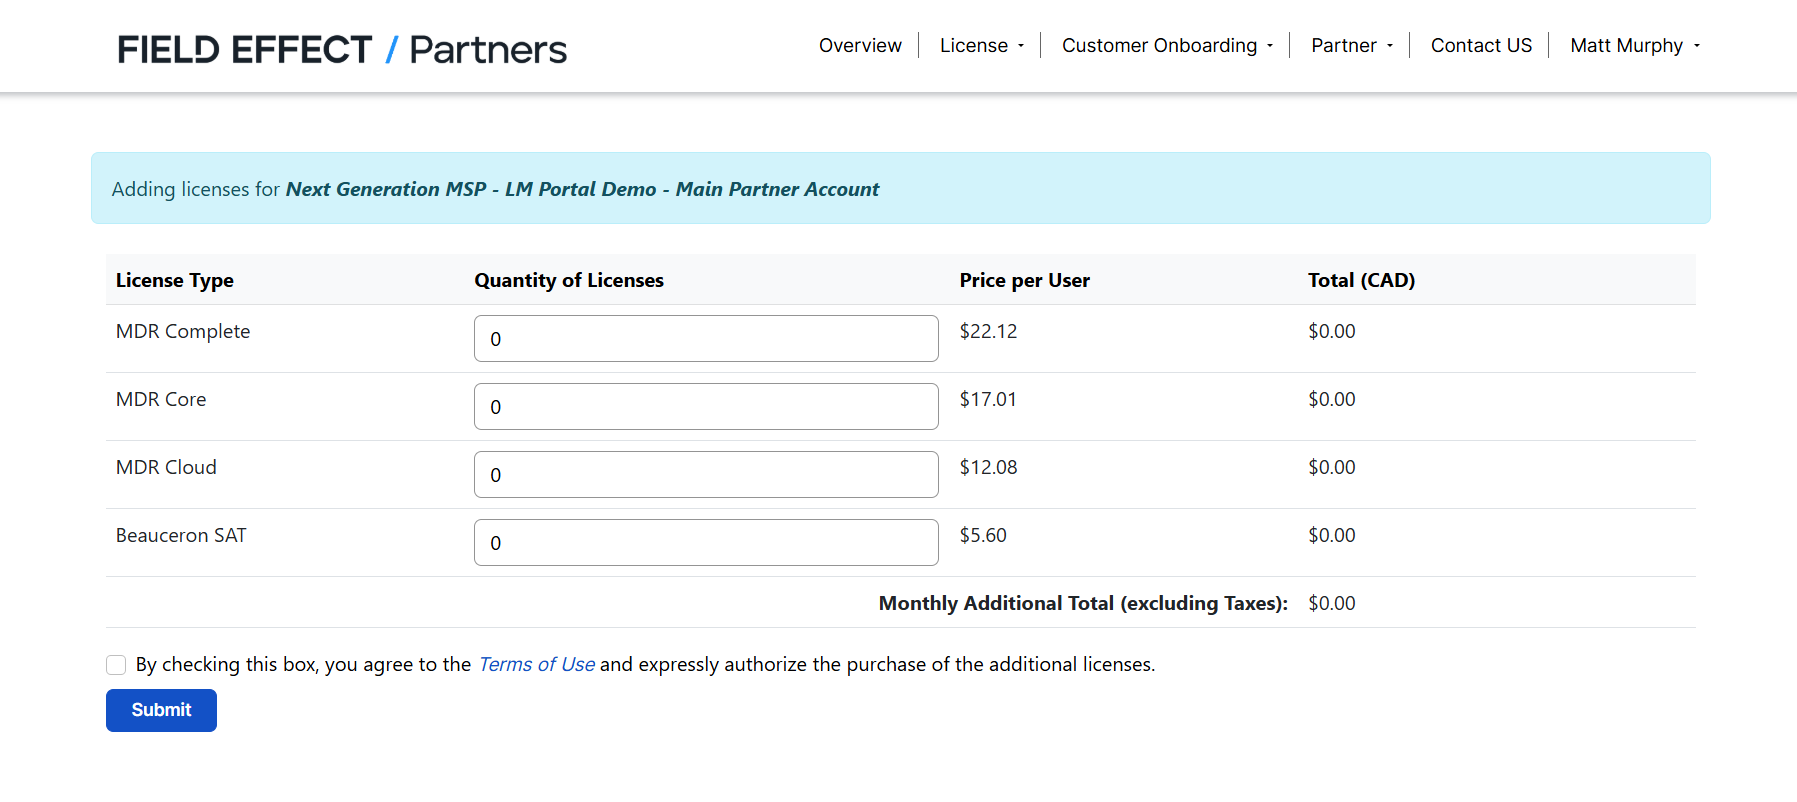Screen dimensions: 1797x802
Task: Click the Next Generation MSP account name
Action: [x=582, y=189]
